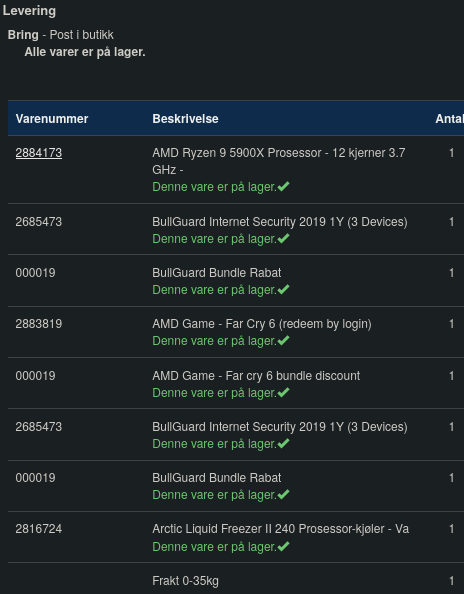Click the checkmark on the second BullGuard Internet Security row

tap(284, 443)
